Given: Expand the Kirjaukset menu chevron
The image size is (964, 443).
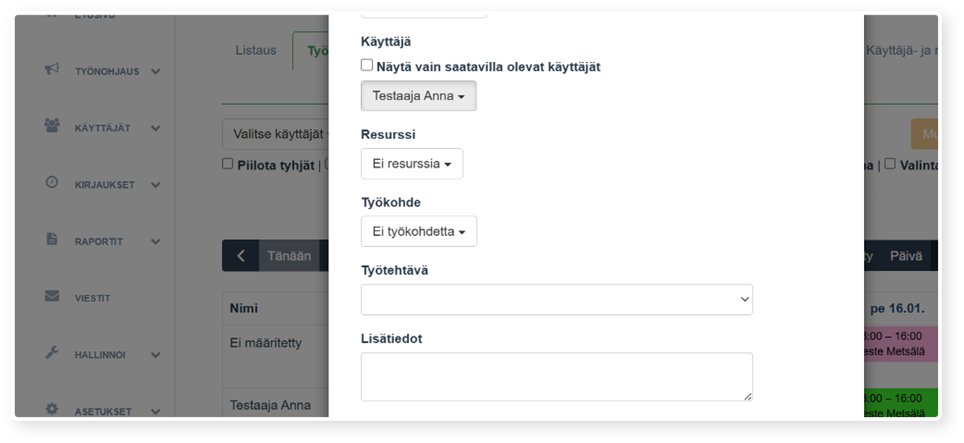Looking at the screenshot, I should tap(156, 185).
